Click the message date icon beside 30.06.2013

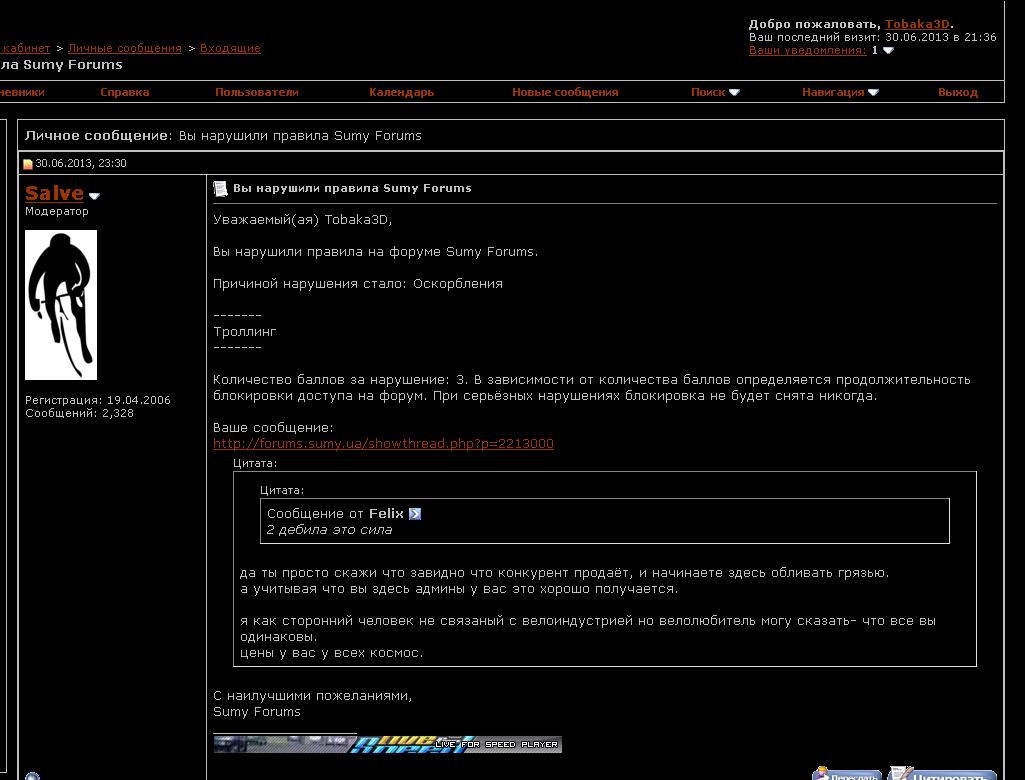pos(28,164)
